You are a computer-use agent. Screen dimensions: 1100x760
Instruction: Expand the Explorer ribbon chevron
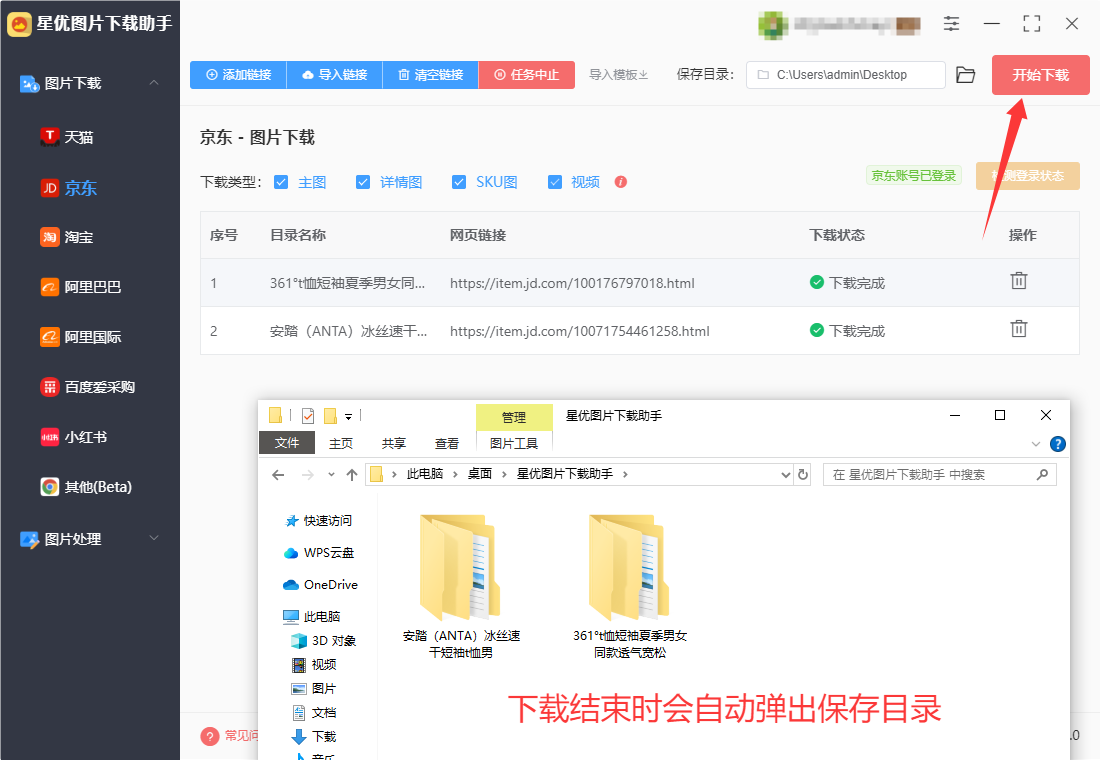click(x=1035, y=444)
